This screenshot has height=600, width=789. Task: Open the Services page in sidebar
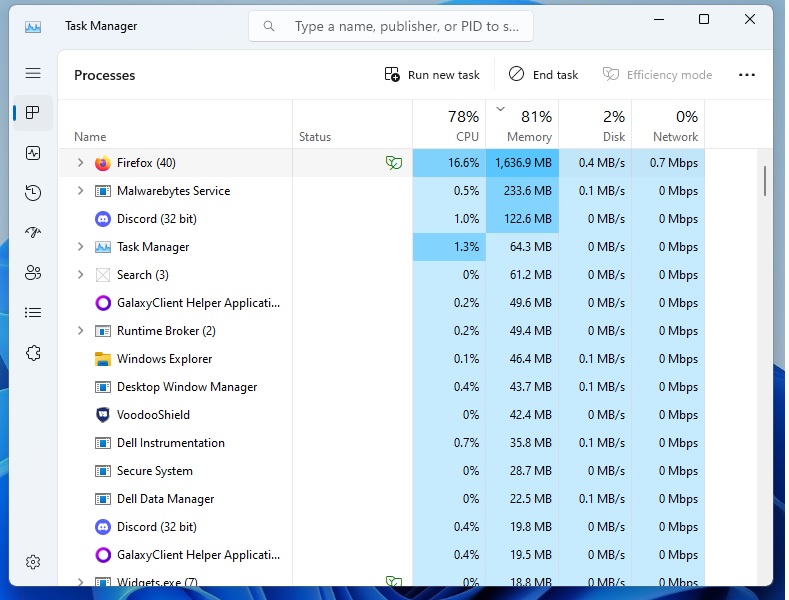pos(33,353)
